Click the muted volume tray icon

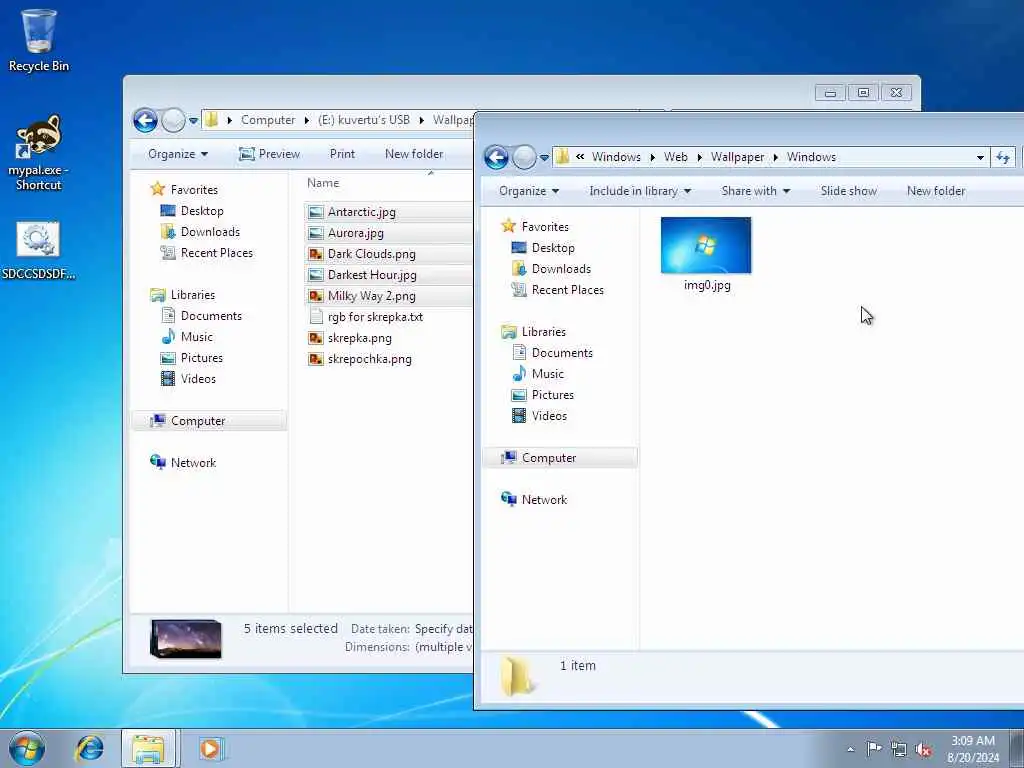click(923, 749)
